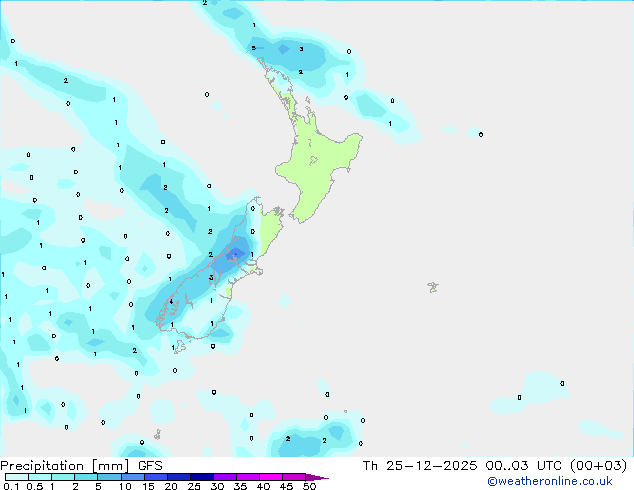The height and width of the screenshot is (490, 634).
Task: Select the 40–45 mm magenta legend swatch
Action: click(271, 477)
